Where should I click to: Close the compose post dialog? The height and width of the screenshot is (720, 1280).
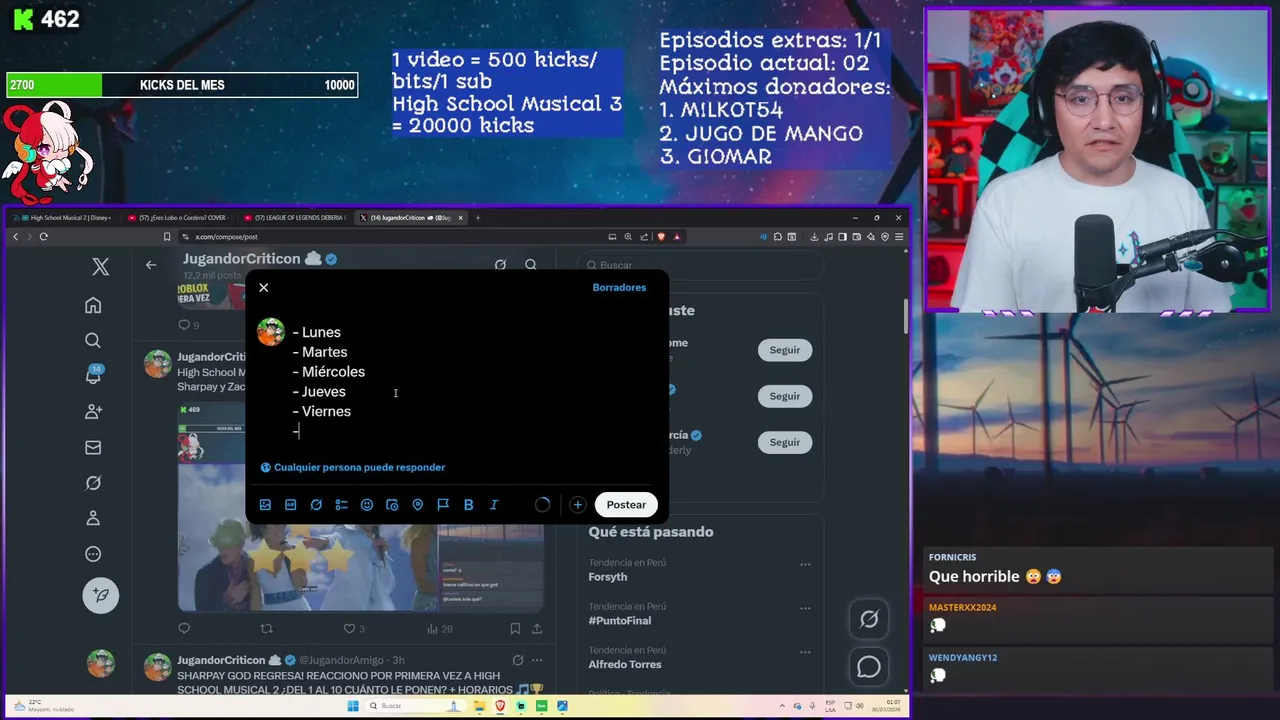(264, 287)
